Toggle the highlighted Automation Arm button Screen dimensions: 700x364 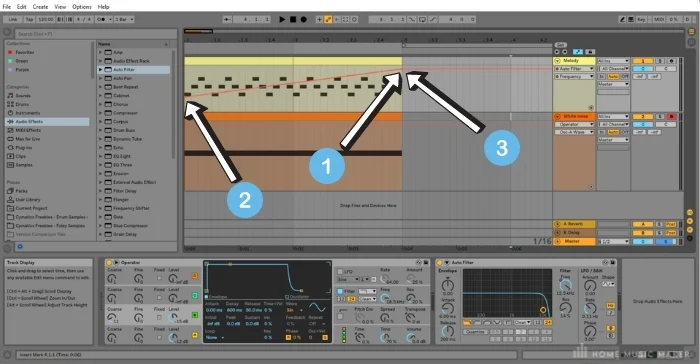pos(328,19)
